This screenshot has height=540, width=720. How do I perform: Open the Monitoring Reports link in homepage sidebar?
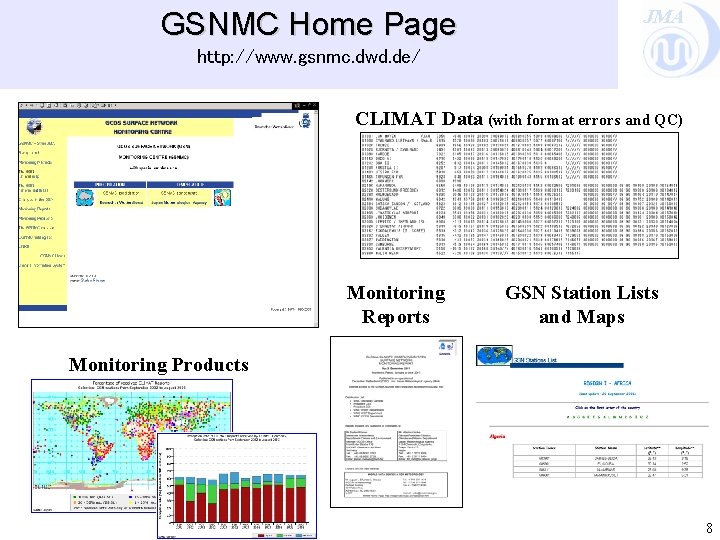[35, 209]
